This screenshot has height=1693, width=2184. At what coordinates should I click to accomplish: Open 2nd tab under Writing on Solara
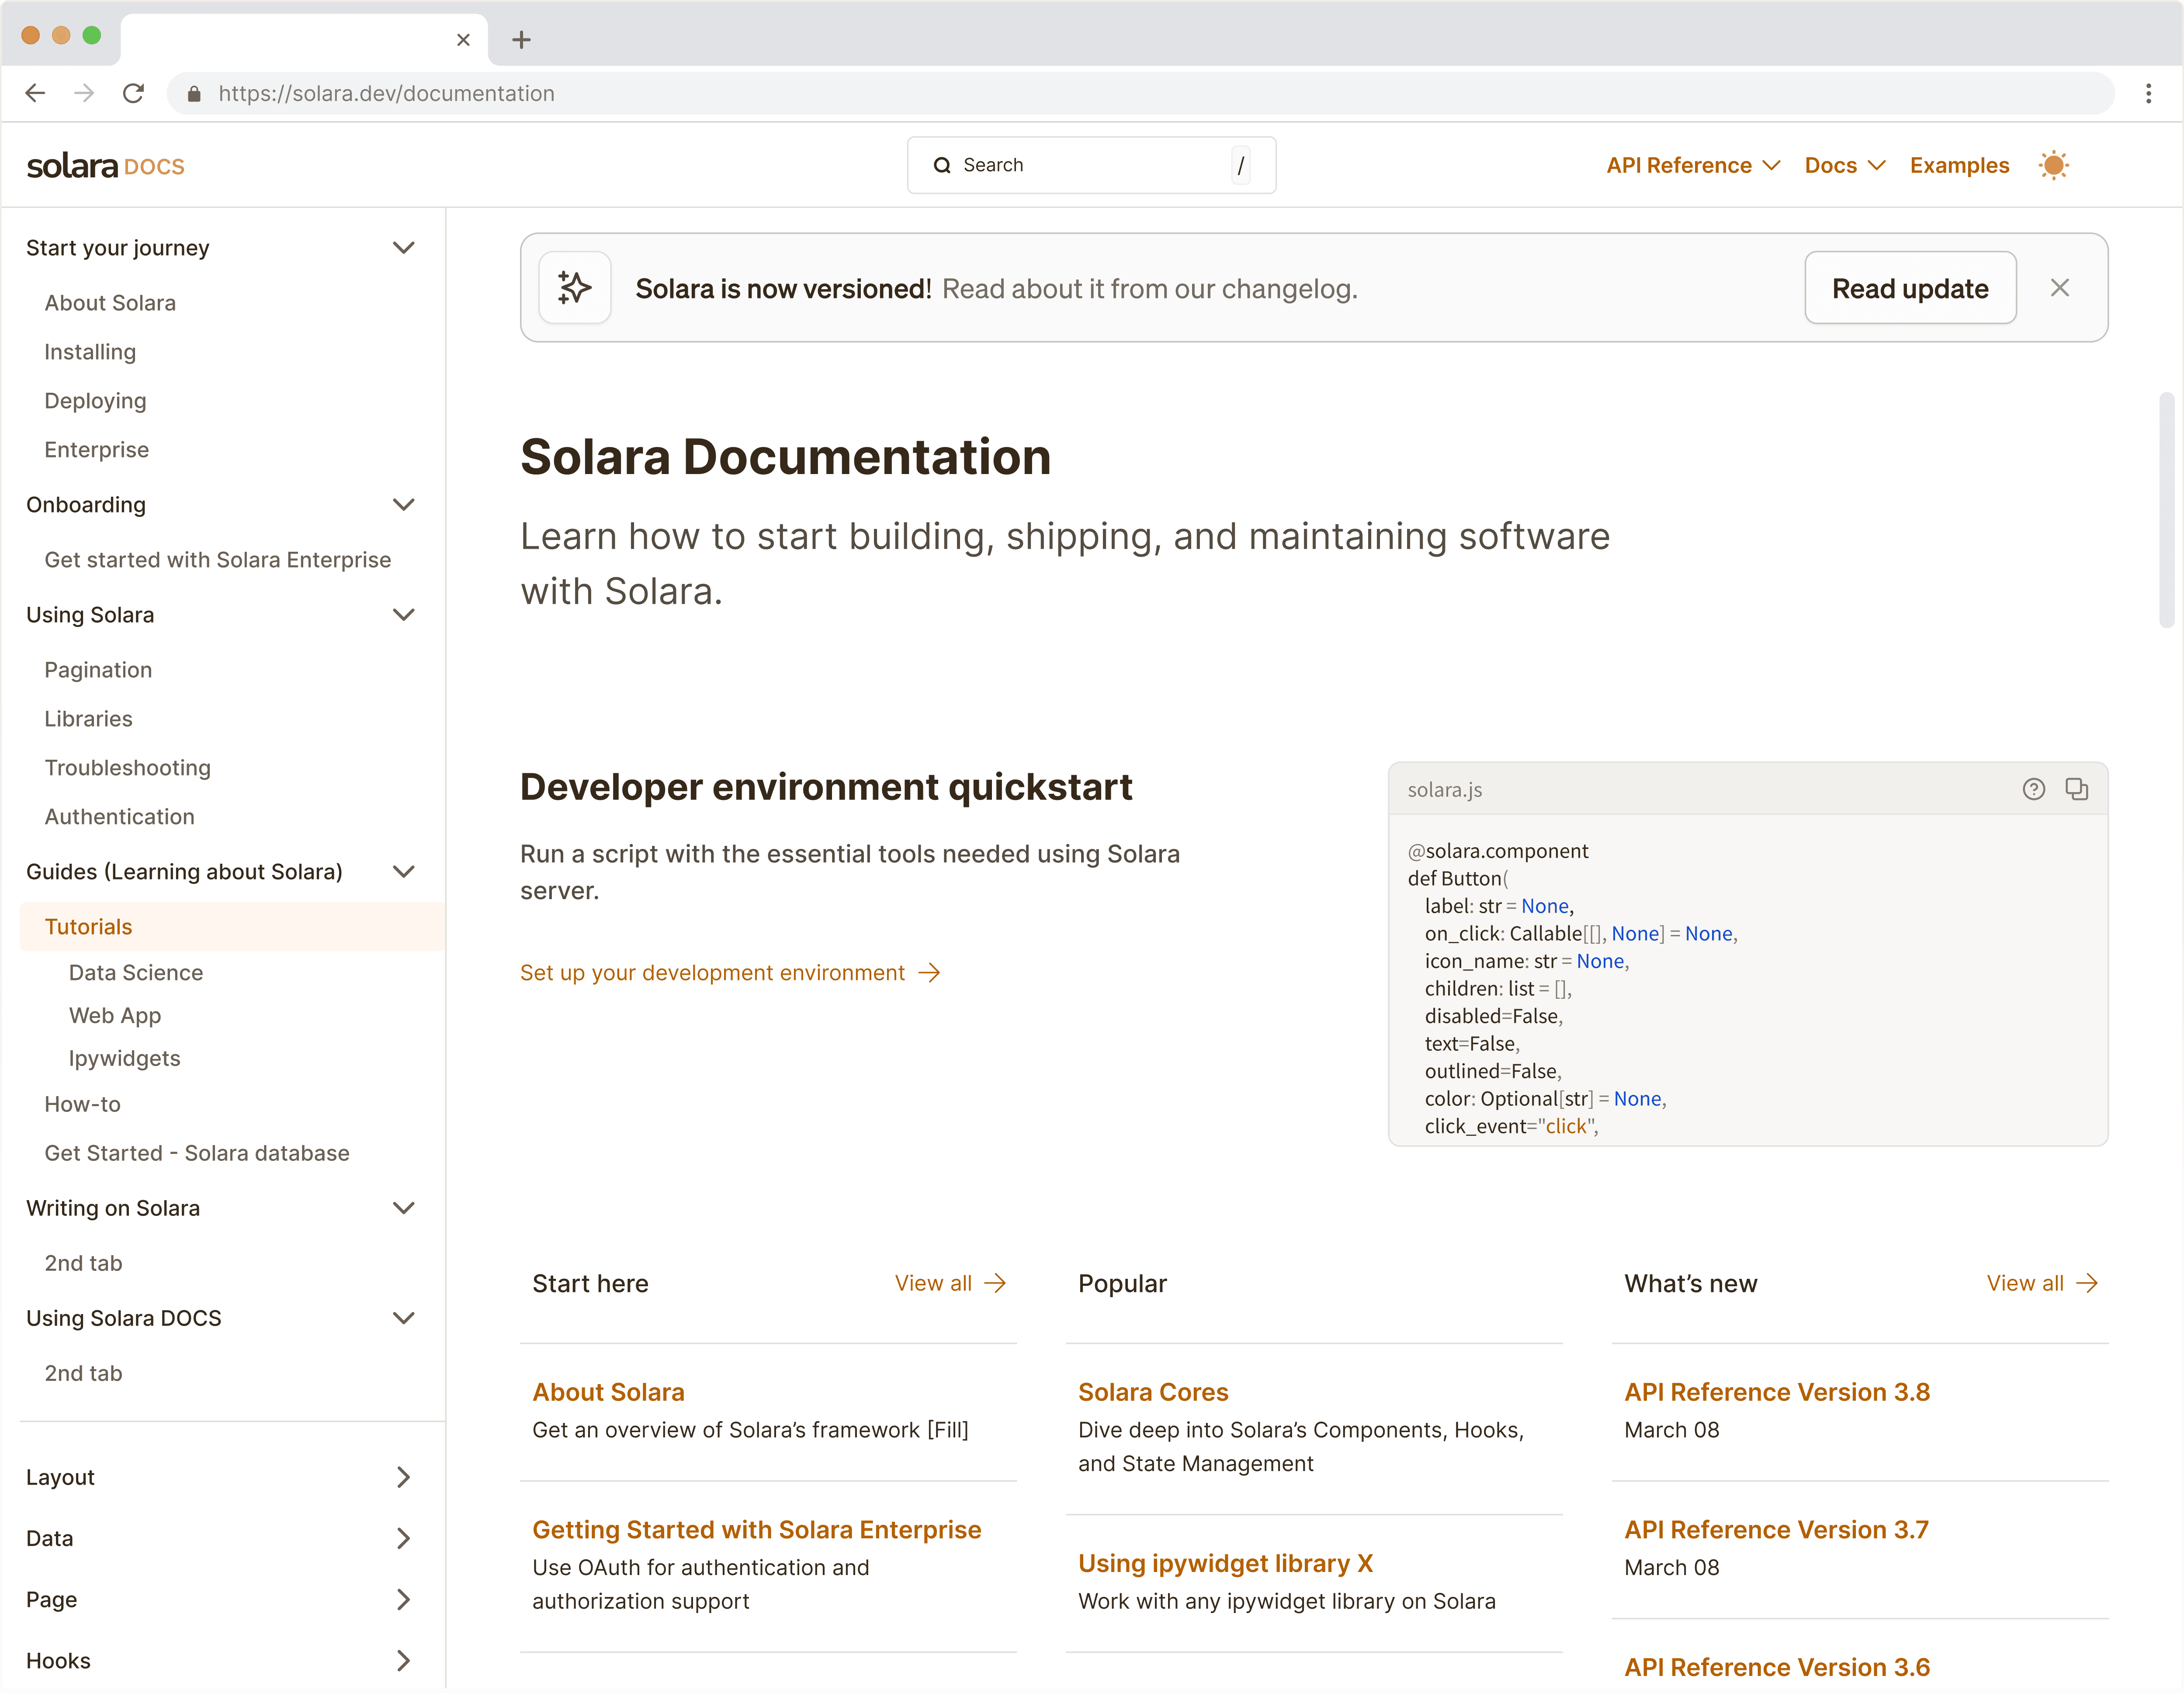pos(83,1263)
